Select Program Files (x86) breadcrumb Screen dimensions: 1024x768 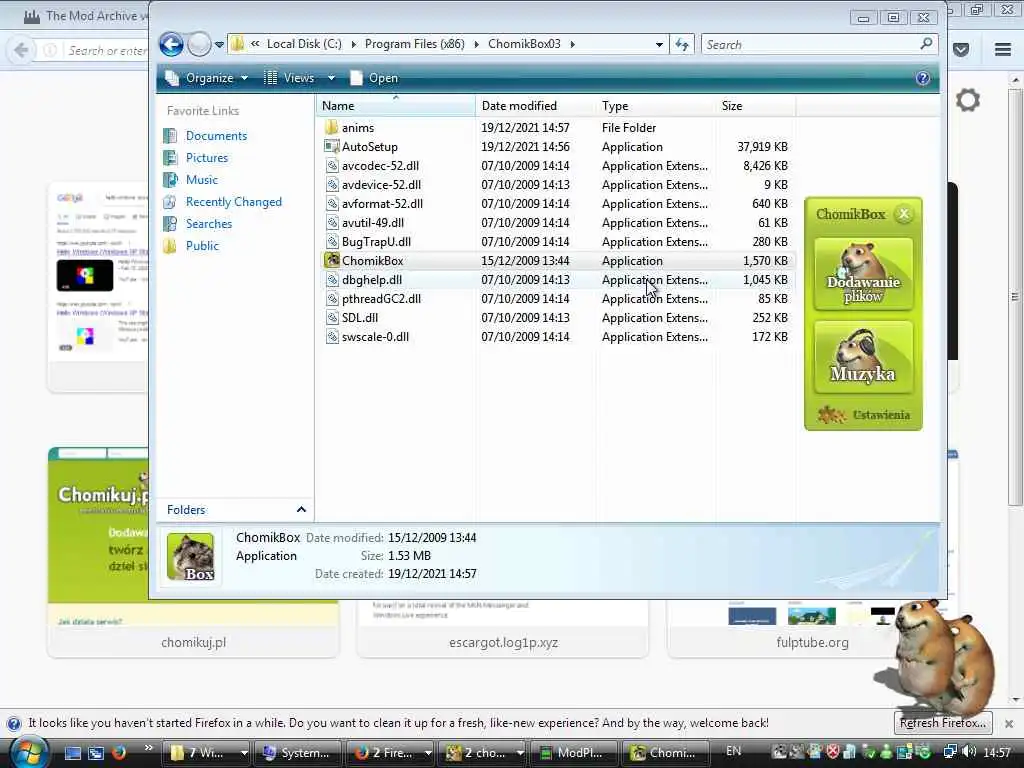tap(415, 44)
